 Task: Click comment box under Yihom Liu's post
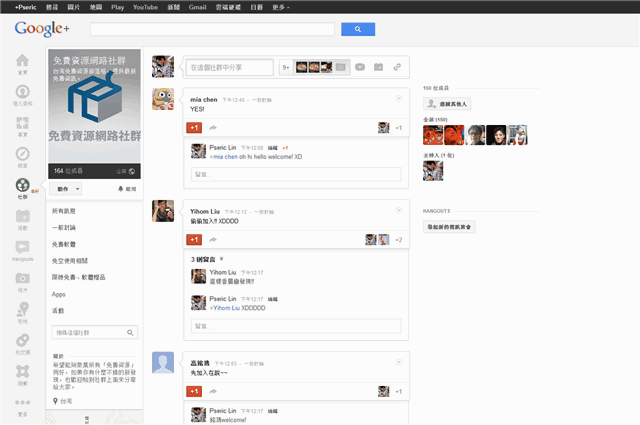(x=296, y=326)
